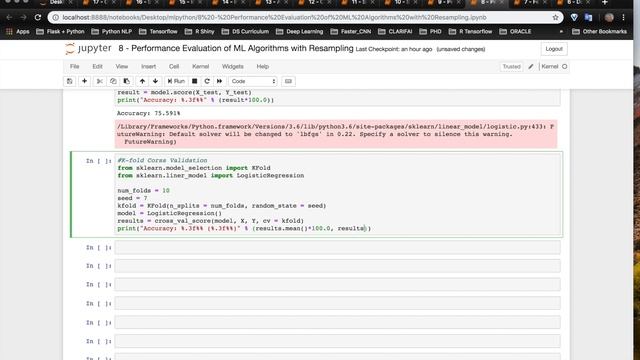This screenshot has width=640, height=360.
Task: Open the View menu
Action: click(x=122, y=67)
